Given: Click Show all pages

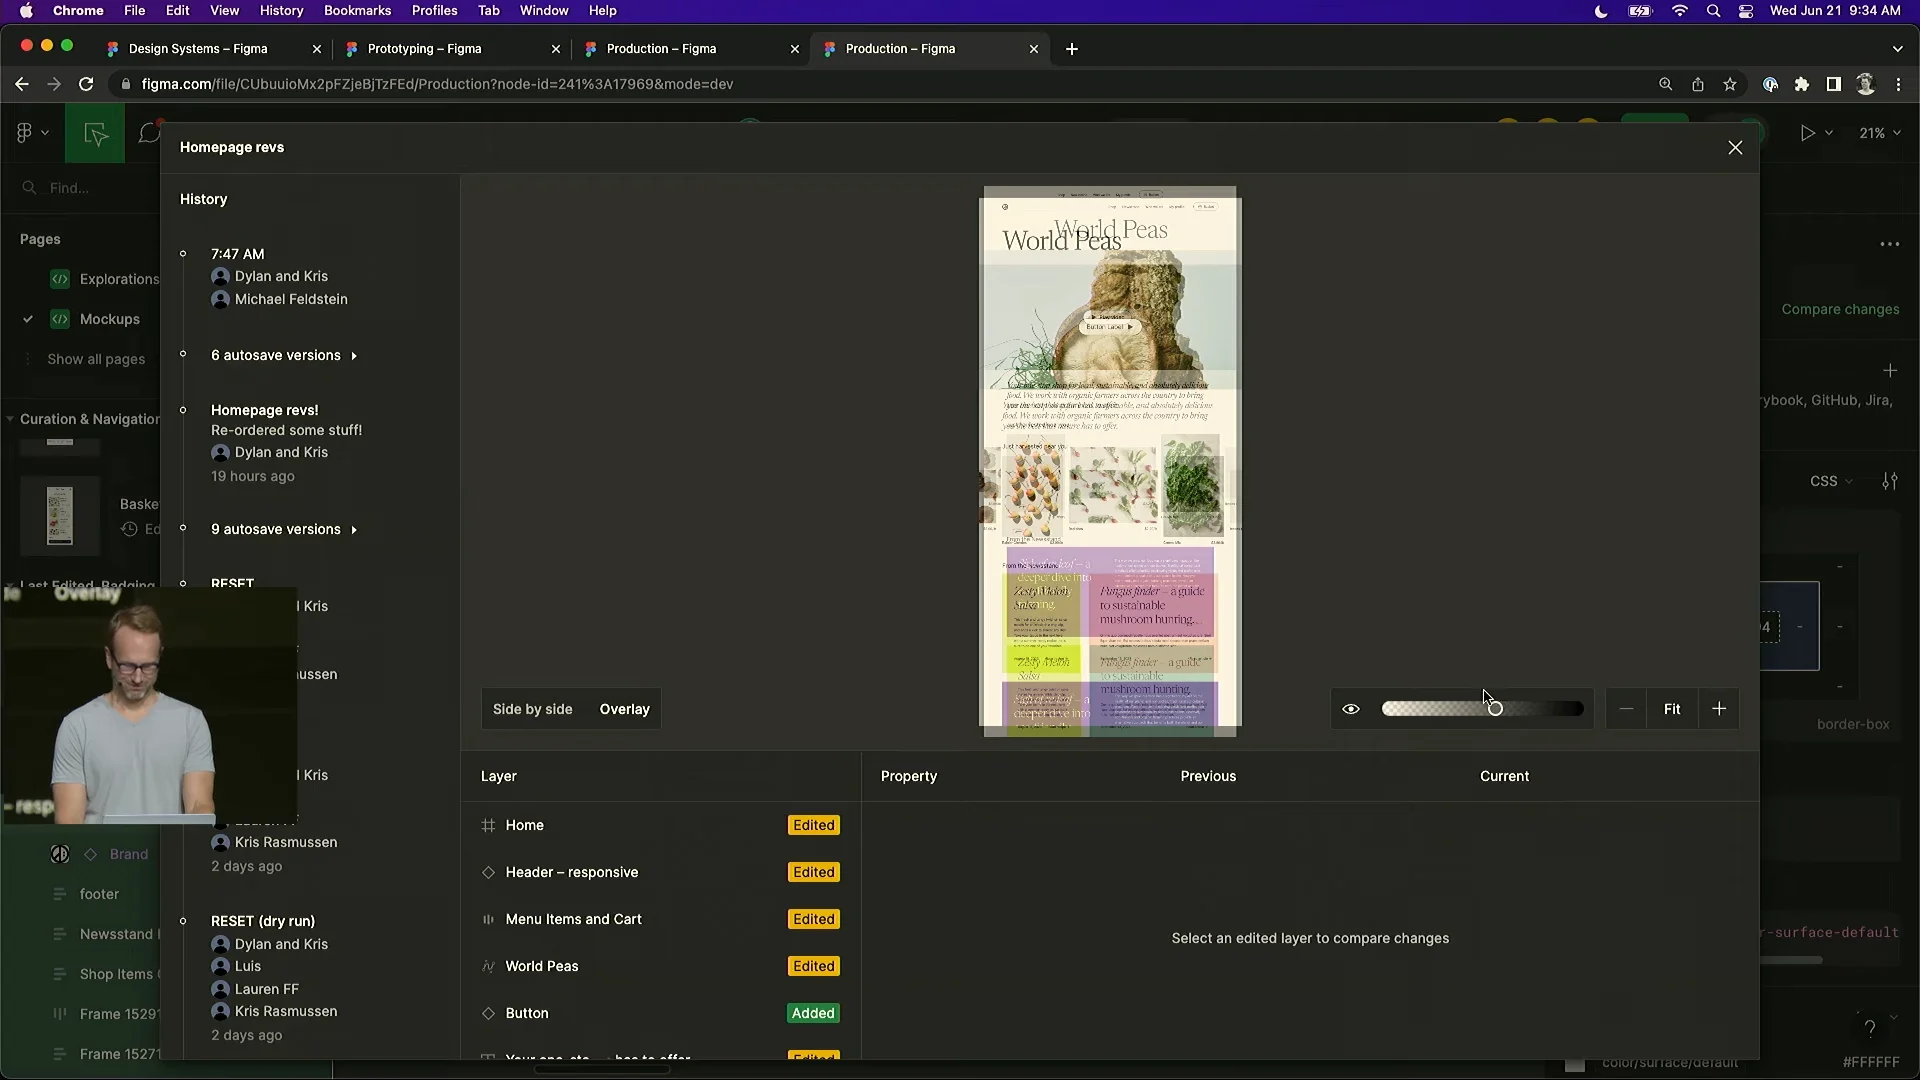Looking at the screenshot, I should click(96, 359).
